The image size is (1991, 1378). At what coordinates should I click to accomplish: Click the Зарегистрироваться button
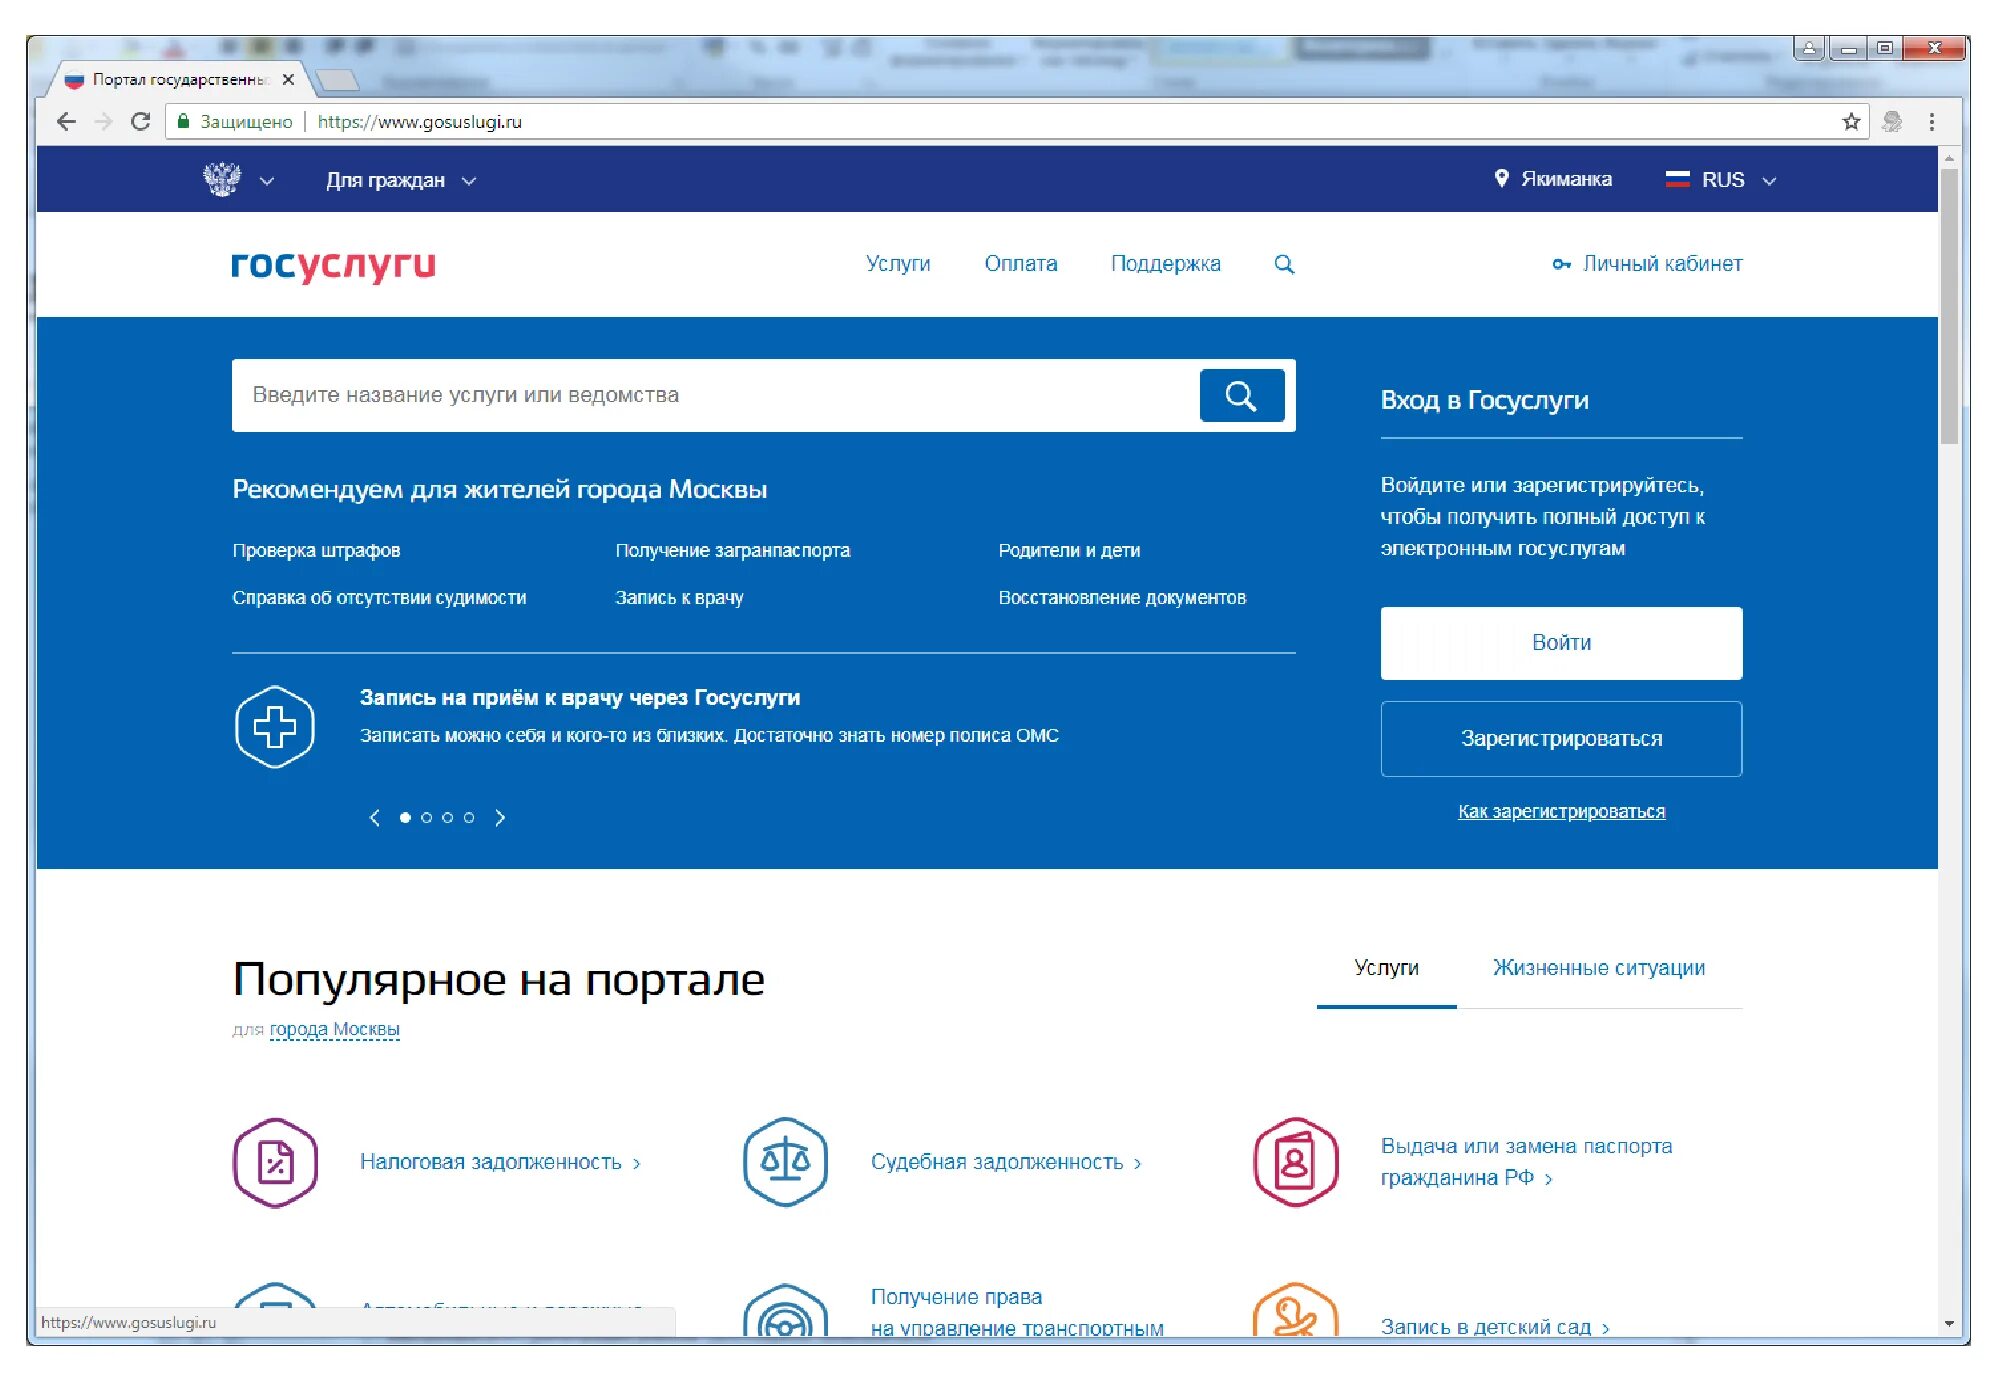1561,739
